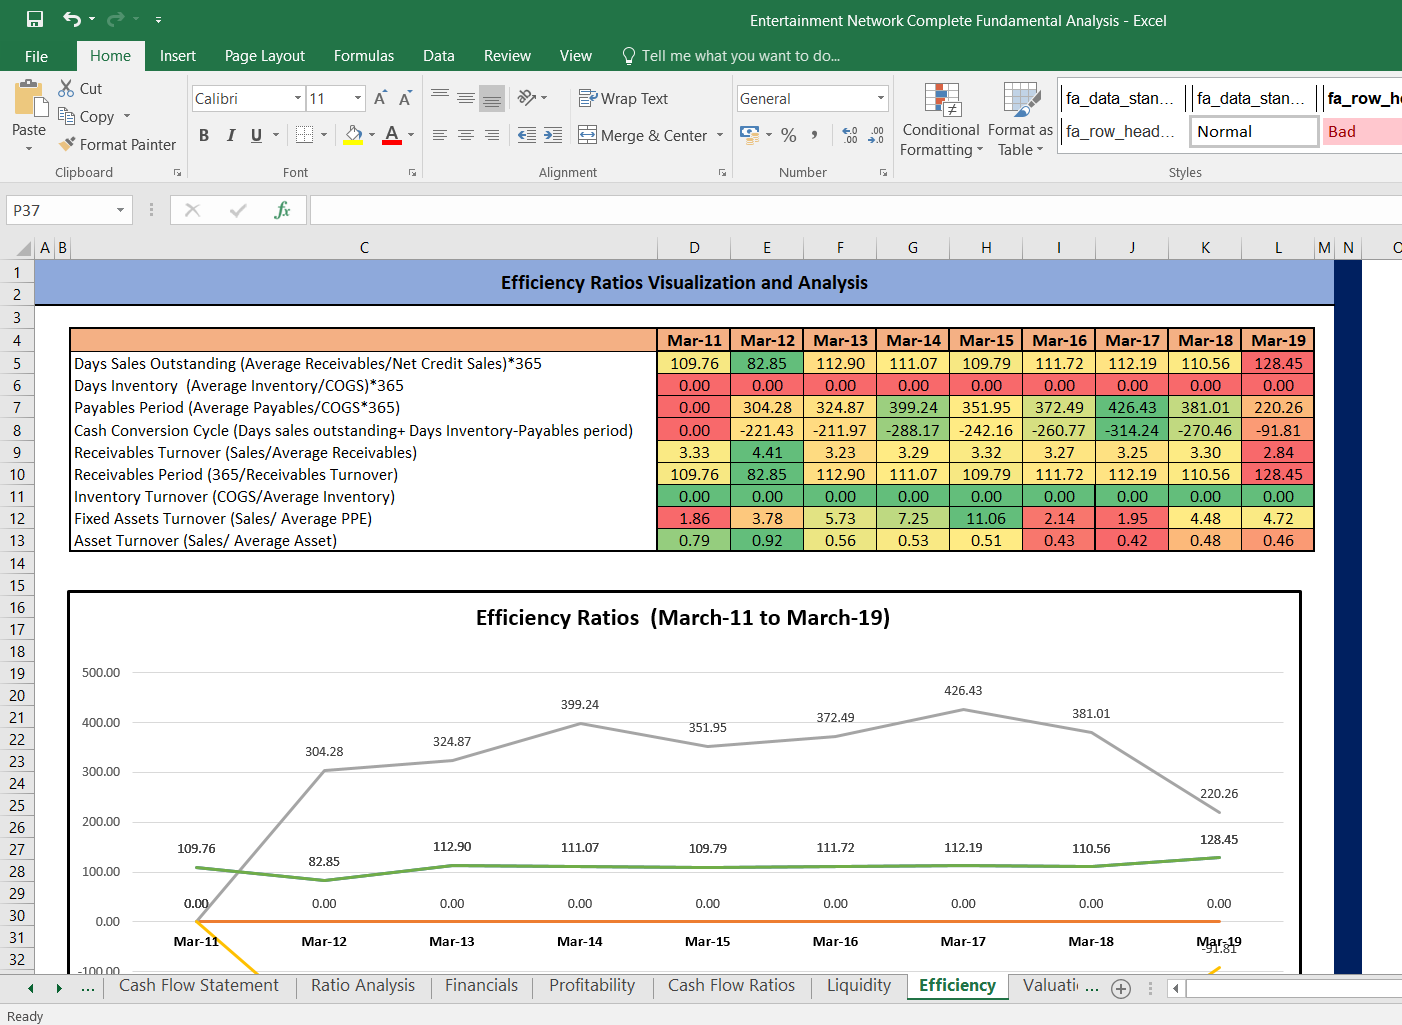
Task: Apply the fa_row_head cell style
Action: pos(1121,131)
